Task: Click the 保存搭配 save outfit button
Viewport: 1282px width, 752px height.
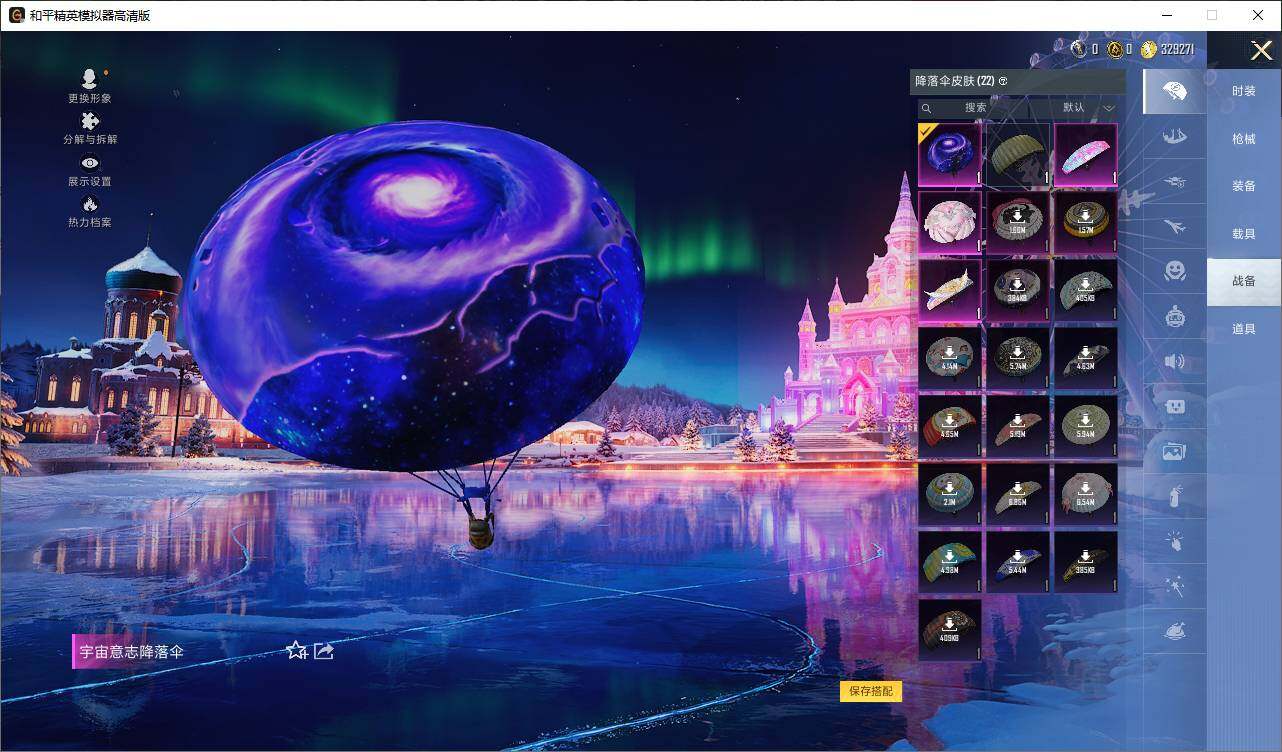Action: pos(868,689)
